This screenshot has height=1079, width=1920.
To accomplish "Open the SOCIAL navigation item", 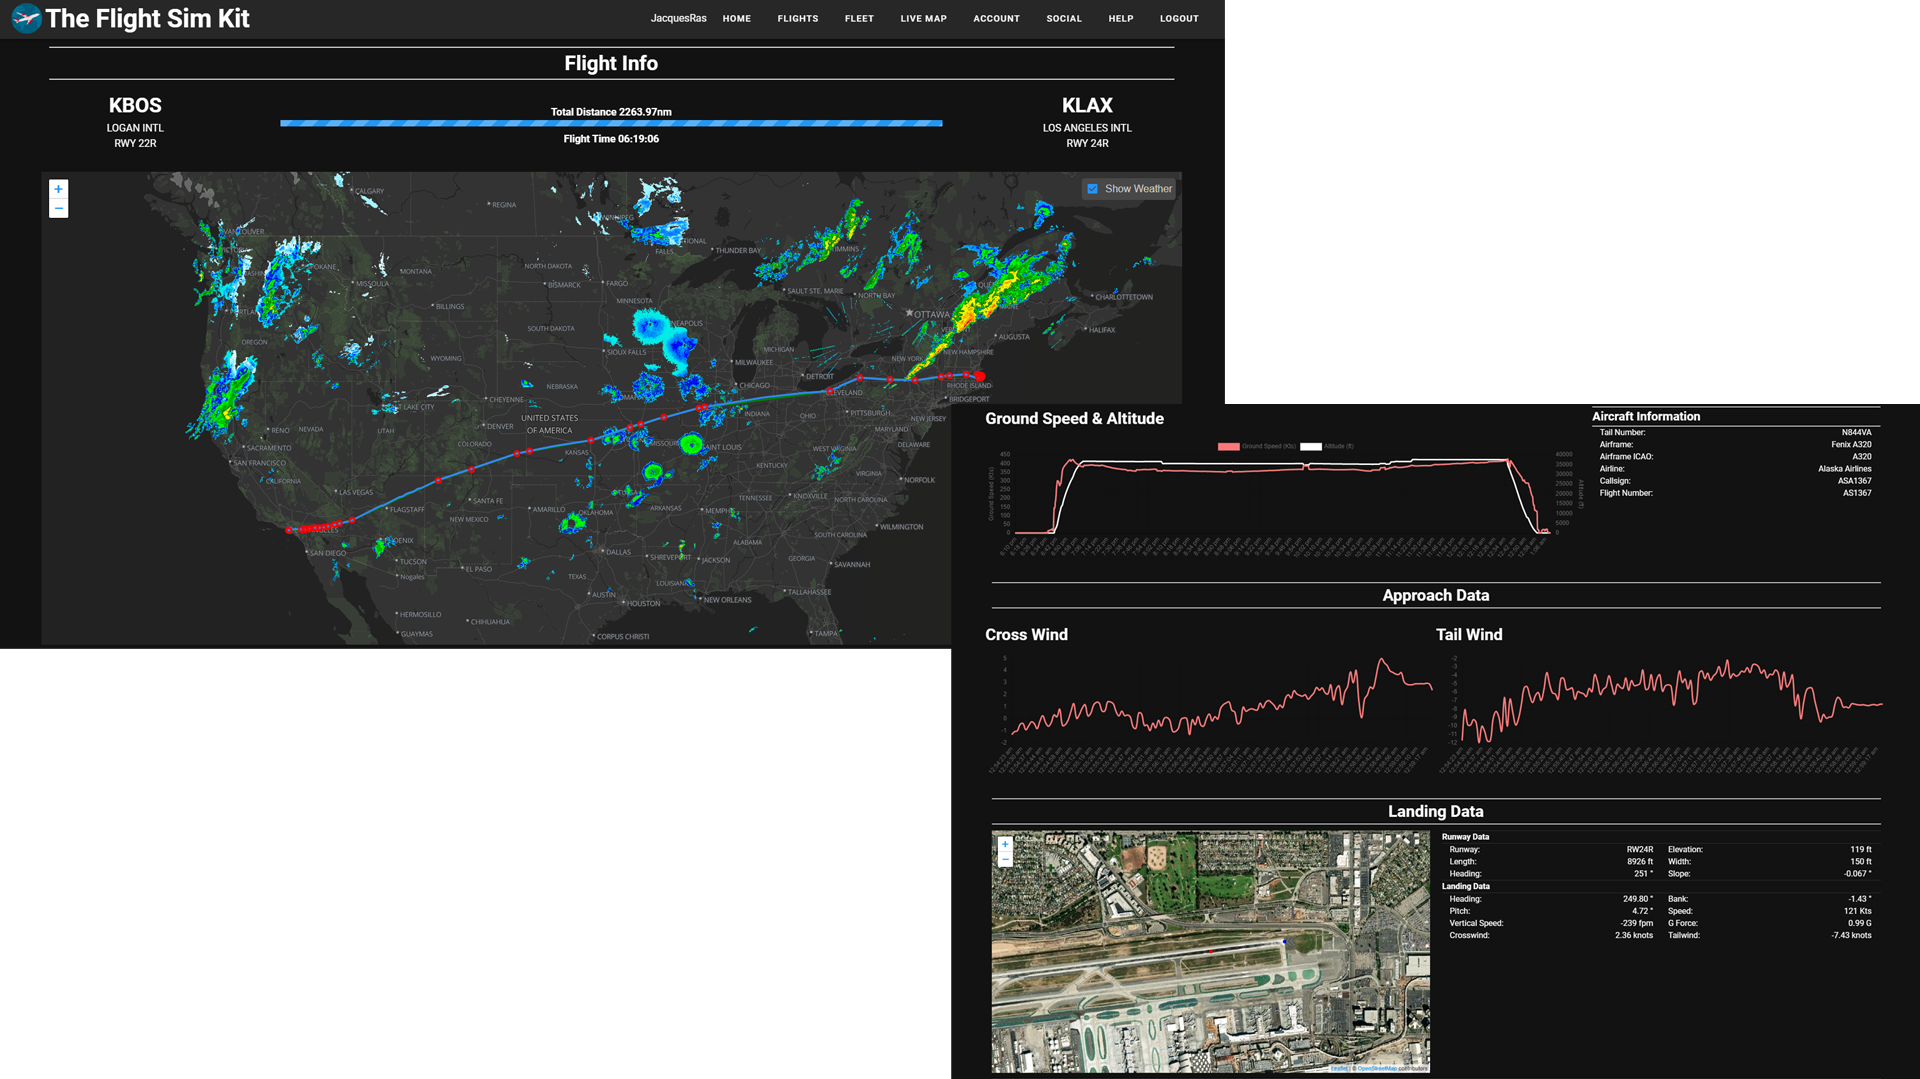I will [x=1063, y=19].
